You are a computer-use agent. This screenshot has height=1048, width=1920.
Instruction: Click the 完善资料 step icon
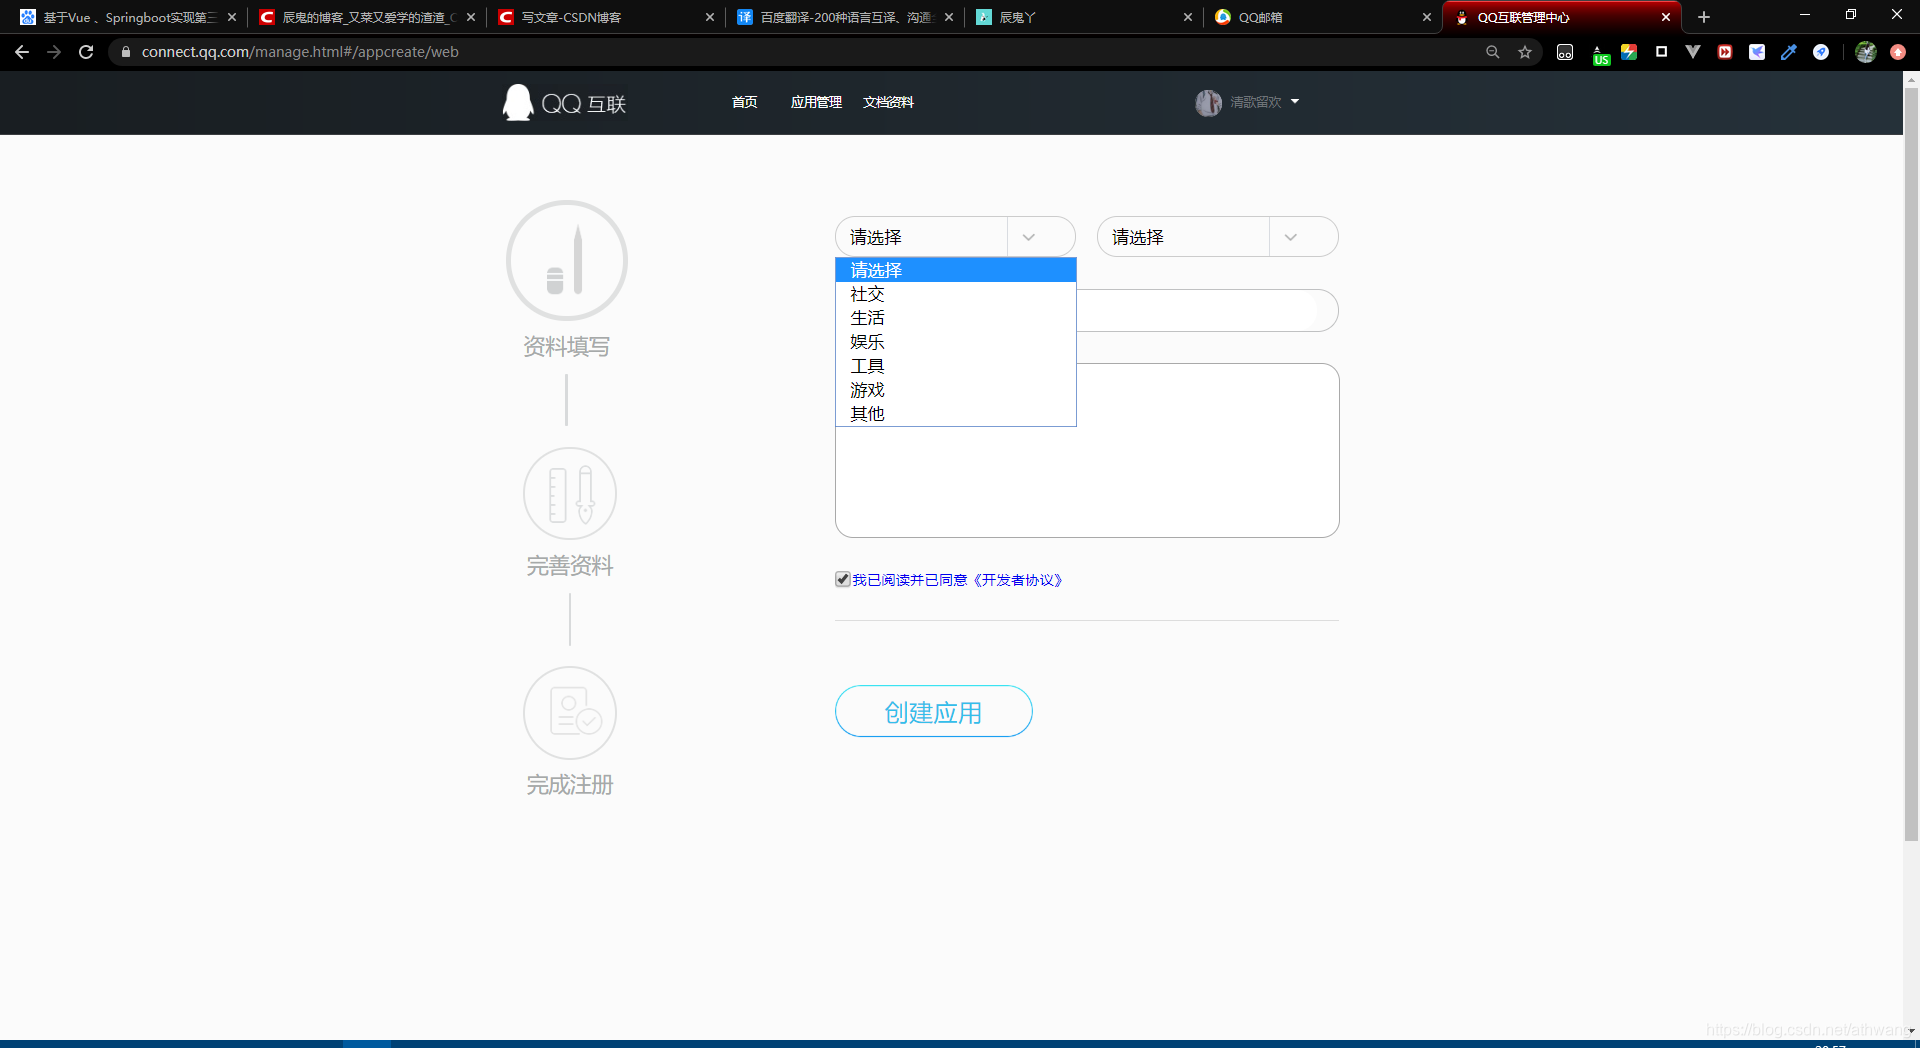pyautogui.click(x=569, y=492)
